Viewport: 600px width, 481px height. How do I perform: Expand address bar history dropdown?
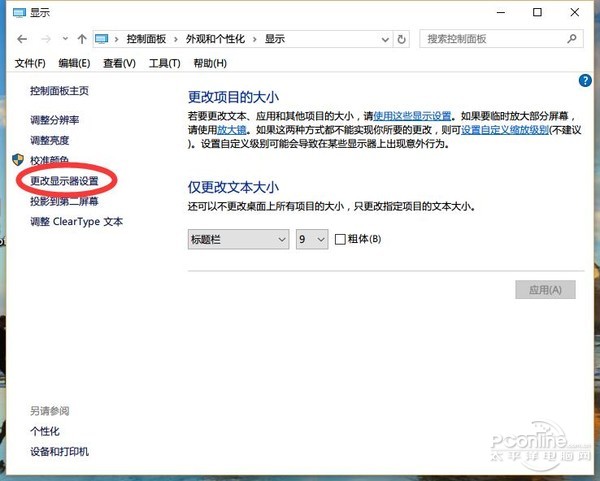tap(385, 39)
